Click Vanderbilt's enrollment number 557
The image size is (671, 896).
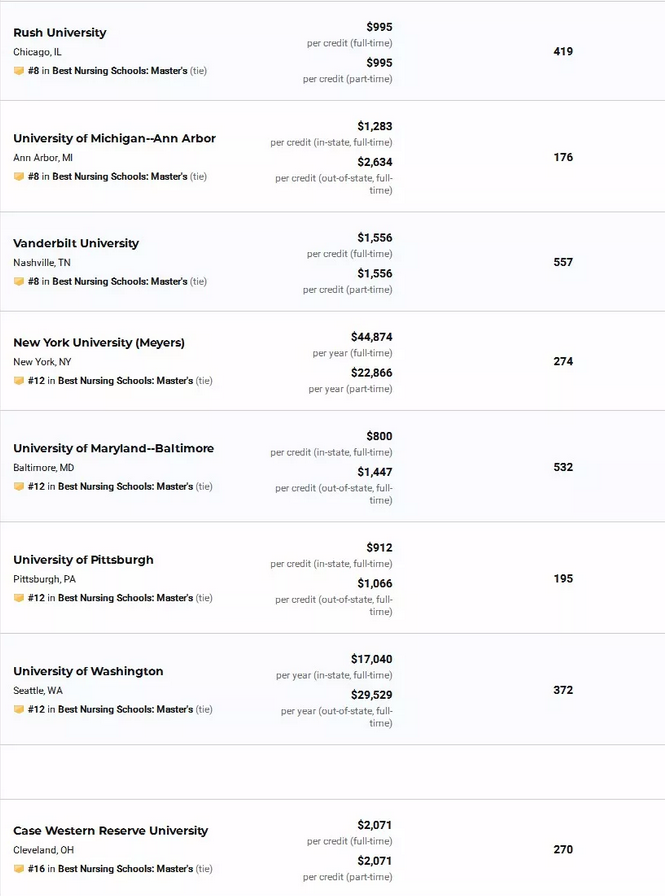(x=563, y=262)
